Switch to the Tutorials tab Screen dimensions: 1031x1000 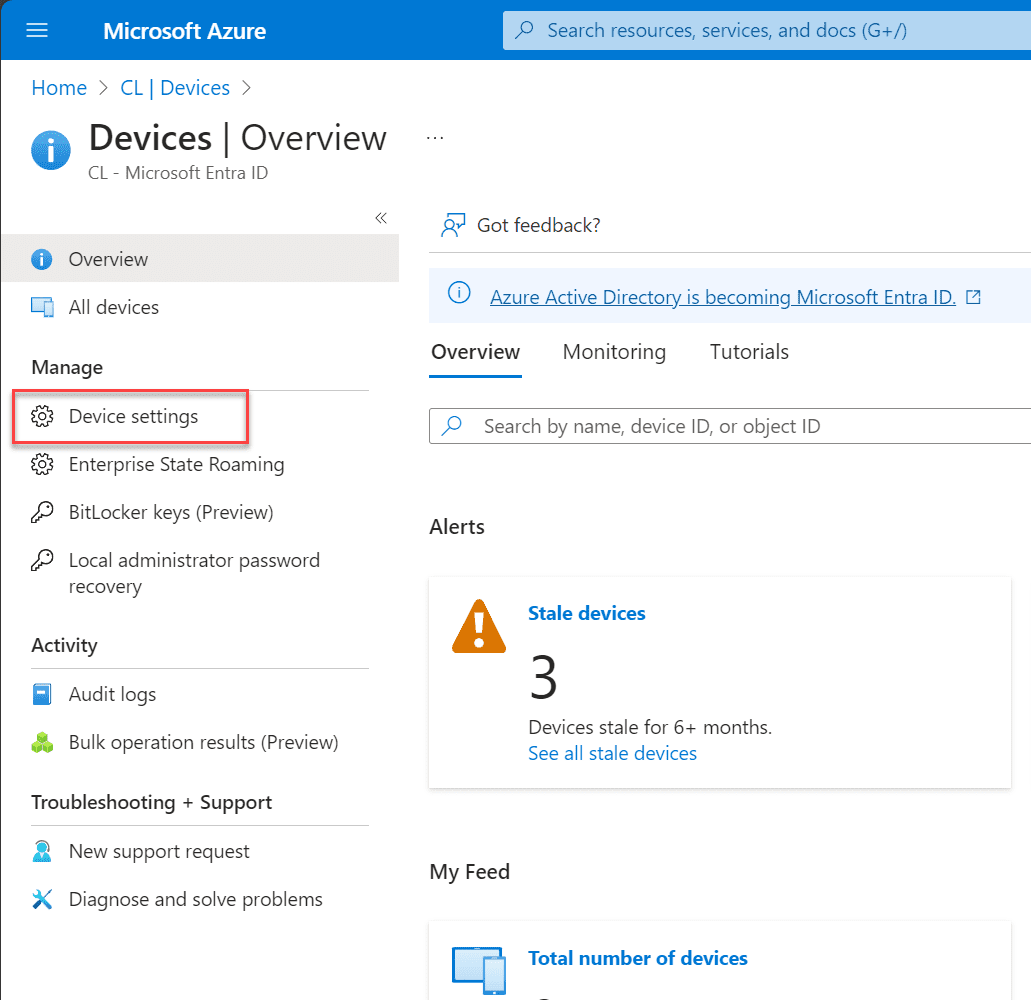pyautogui.click(x=749, y=352)
